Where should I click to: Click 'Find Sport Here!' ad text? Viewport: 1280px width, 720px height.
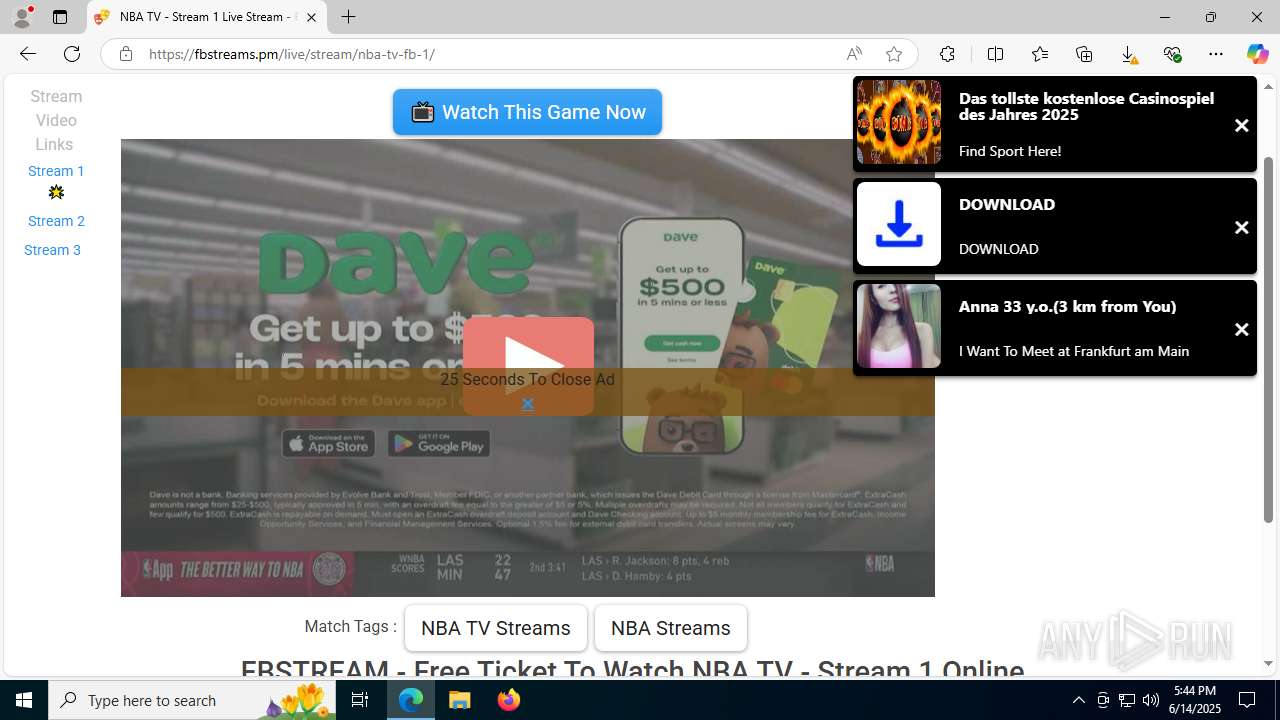[x=1010, y=151]
